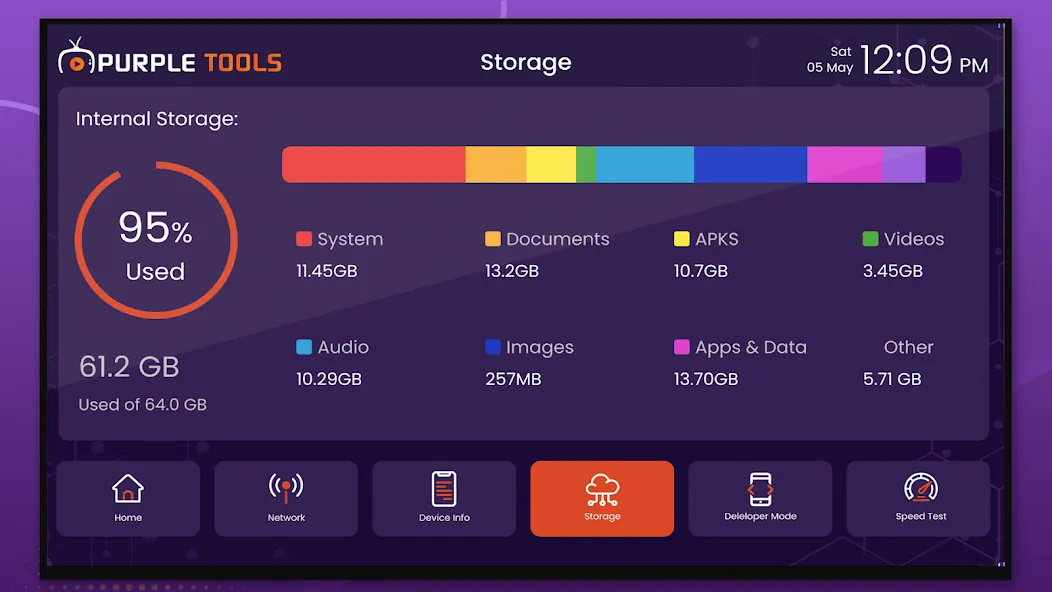1052x592 pixels.
Task: Launch the Speed Test gauge icon
Action: [920, 488]
